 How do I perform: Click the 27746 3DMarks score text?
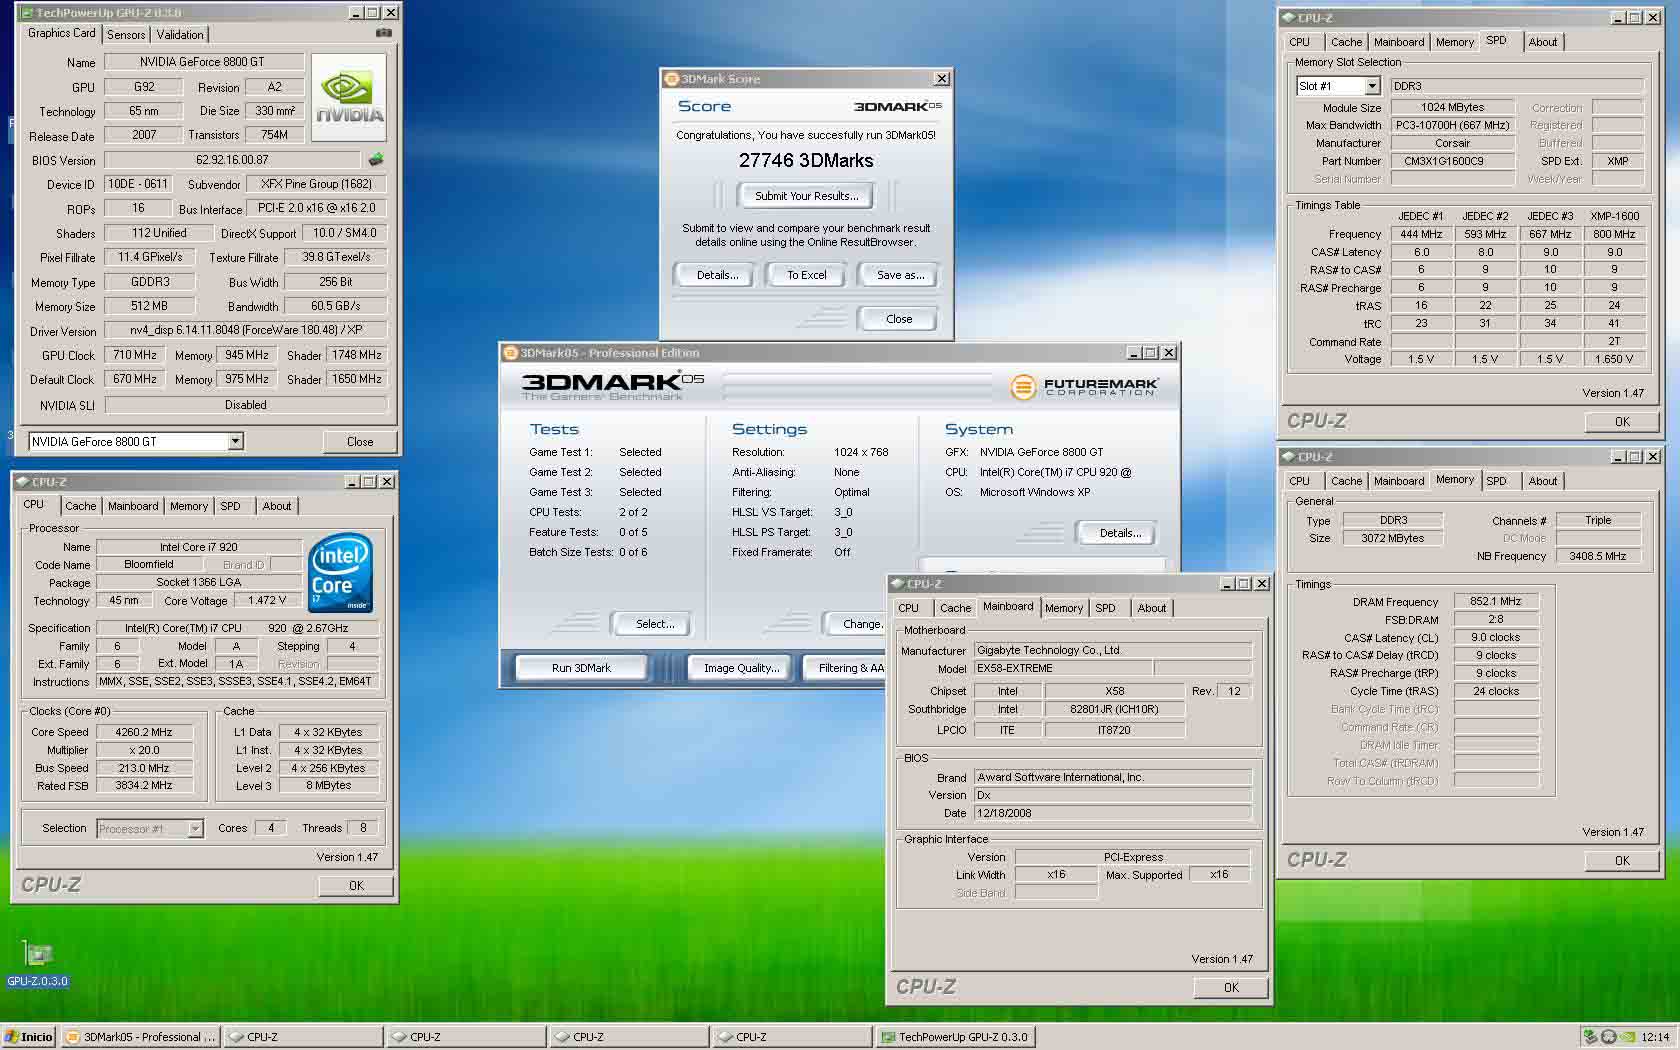(x=806, y=161)
